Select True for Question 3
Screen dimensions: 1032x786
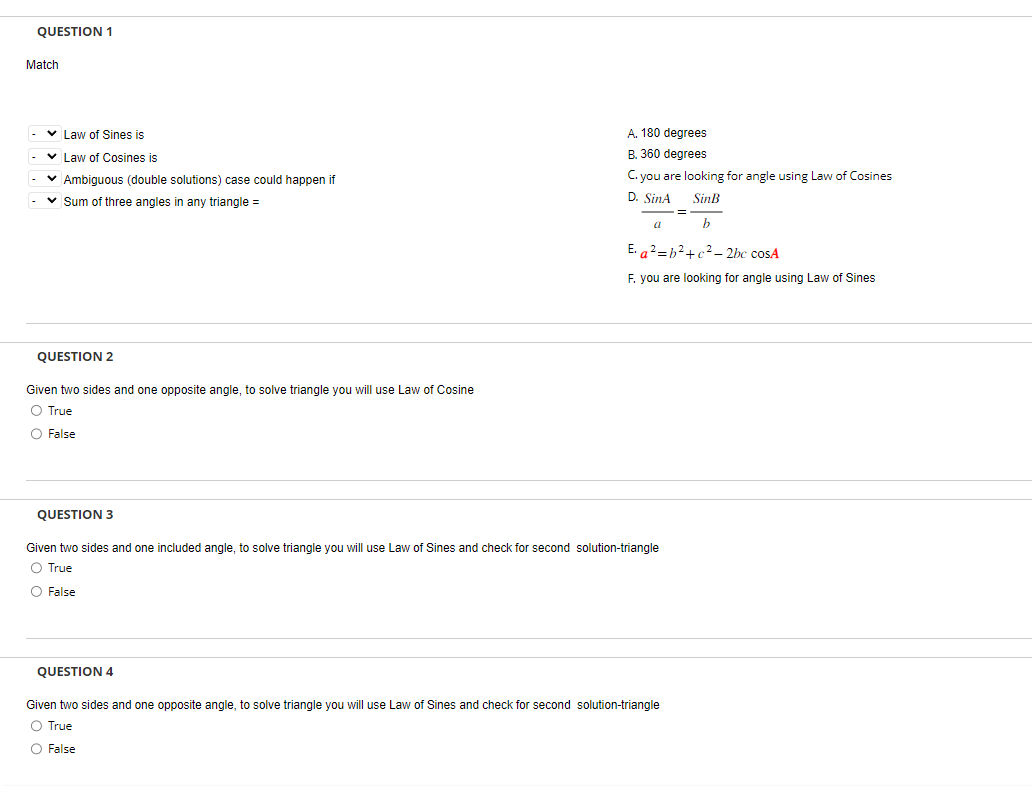click(36, 567)
